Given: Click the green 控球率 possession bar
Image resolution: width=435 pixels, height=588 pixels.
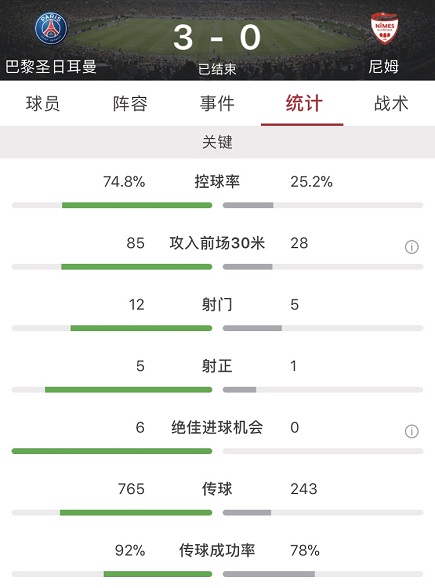Looking at the screenshot, I should point(137,205).
